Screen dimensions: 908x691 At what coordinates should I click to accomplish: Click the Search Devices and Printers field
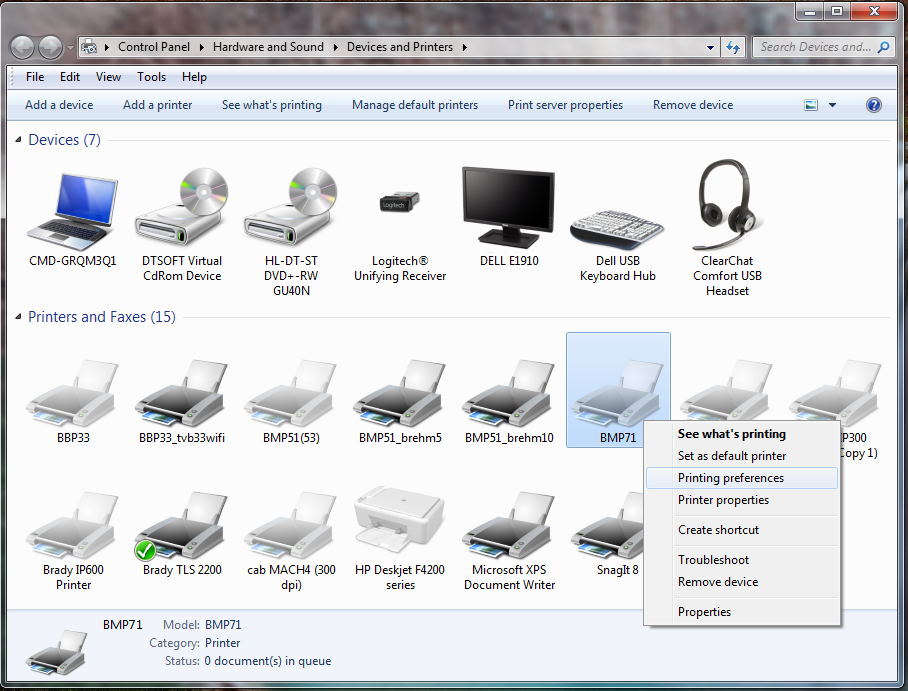[815, 47]
